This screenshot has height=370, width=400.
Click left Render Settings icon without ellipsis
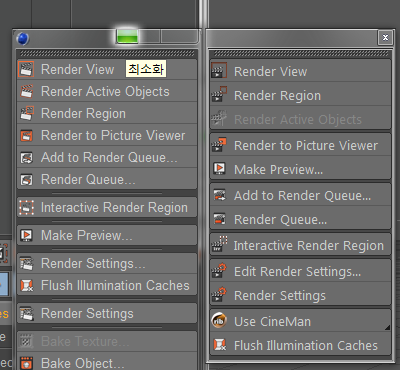coord(27,313)
